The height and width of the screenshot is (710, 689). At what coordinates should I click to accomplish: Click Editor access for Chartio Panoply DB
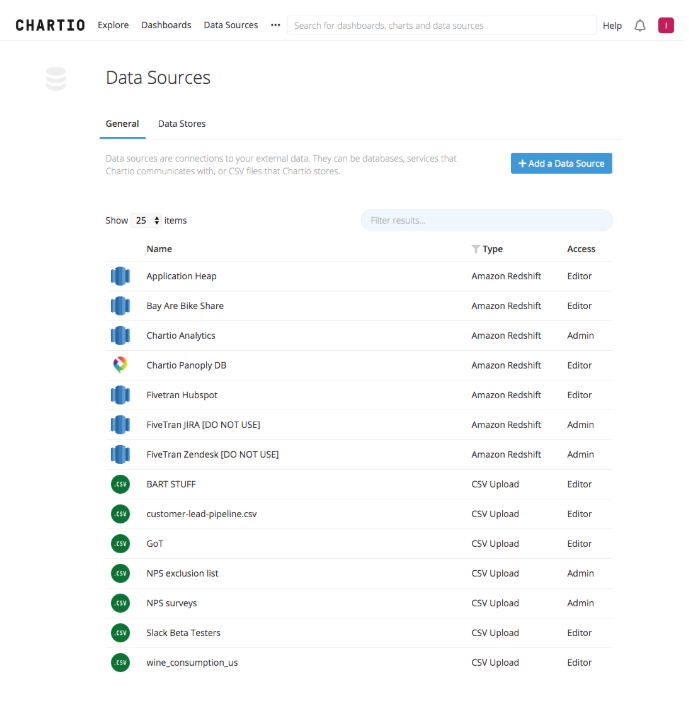click(x=579, y=365)
